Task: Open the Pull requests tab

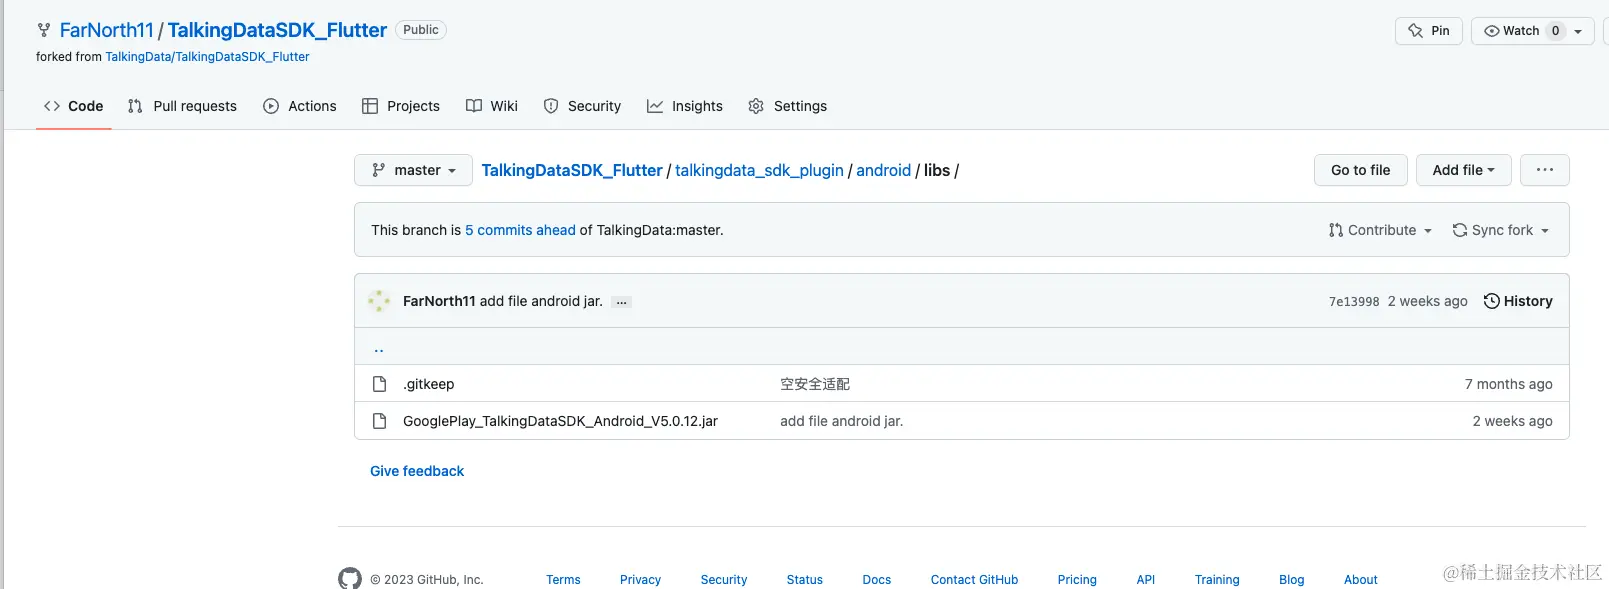Action: [x=182, y=106]
